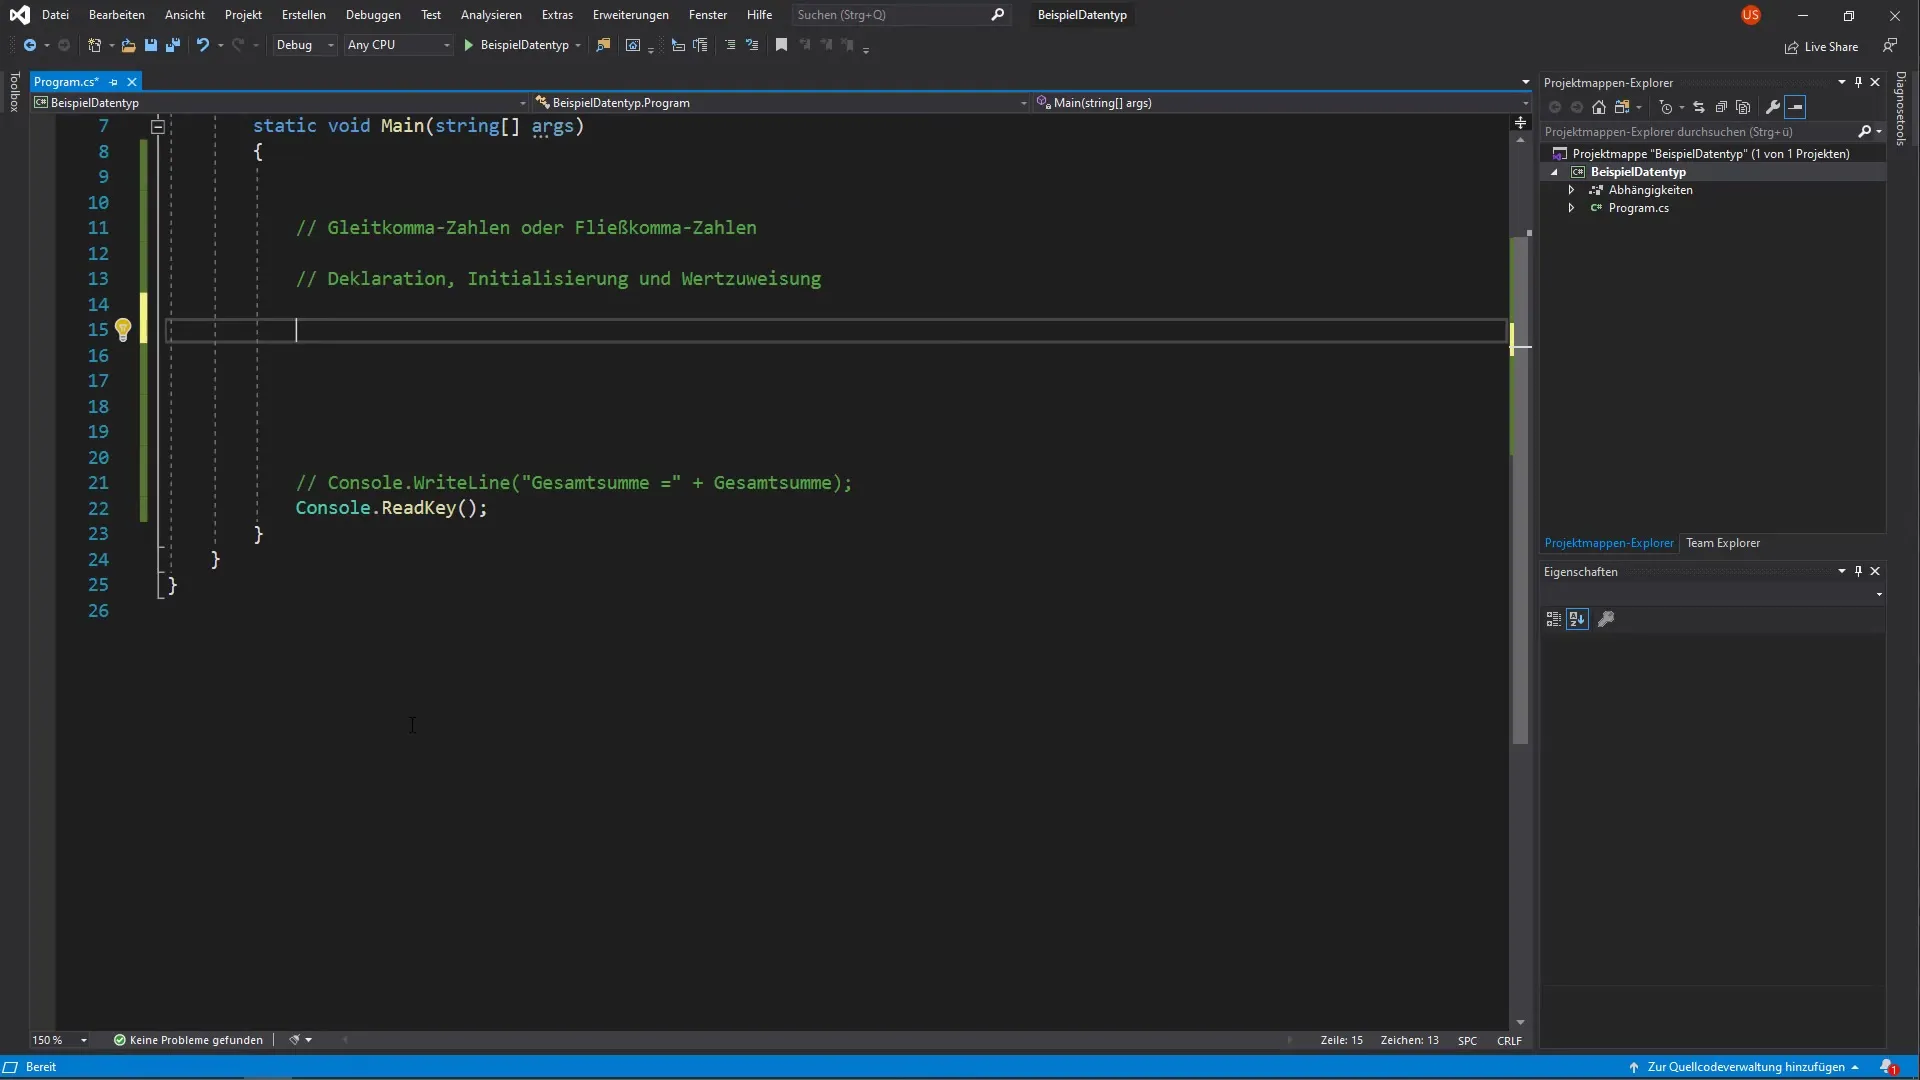Image resolution: width=1920 pixels, height=1080 pixels.
Task: Click Zur Quellcodeverwaltung hinzufügen
Action: pyautogui.click(x=1745, y=1067)
